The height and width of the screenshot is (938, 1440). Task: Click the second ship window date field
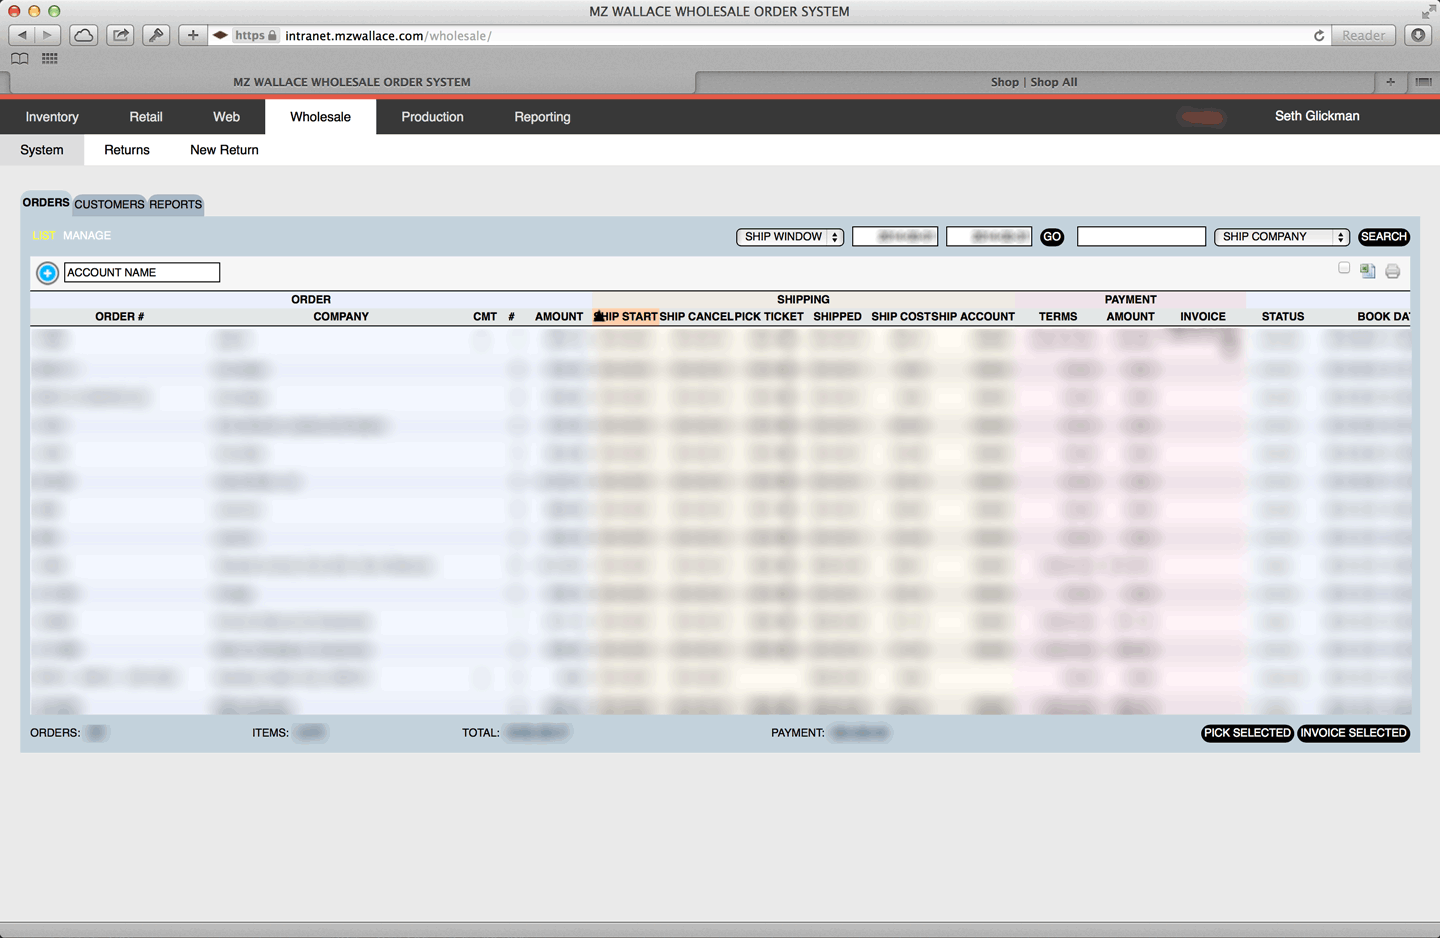point(989,237)
